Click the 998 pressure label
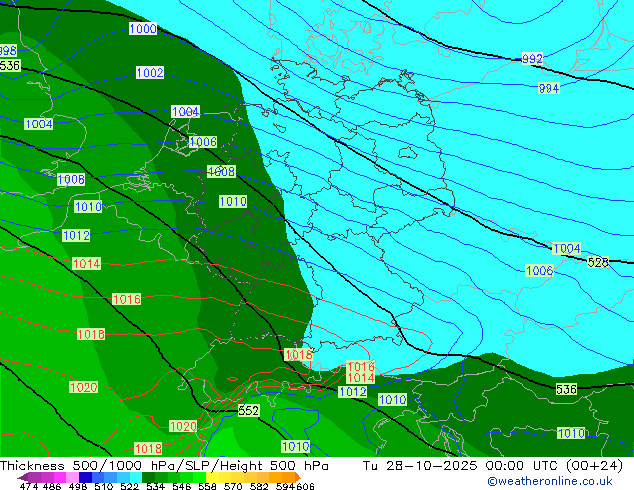The height and width of the screenshot is (490, 634). (8, 51)
